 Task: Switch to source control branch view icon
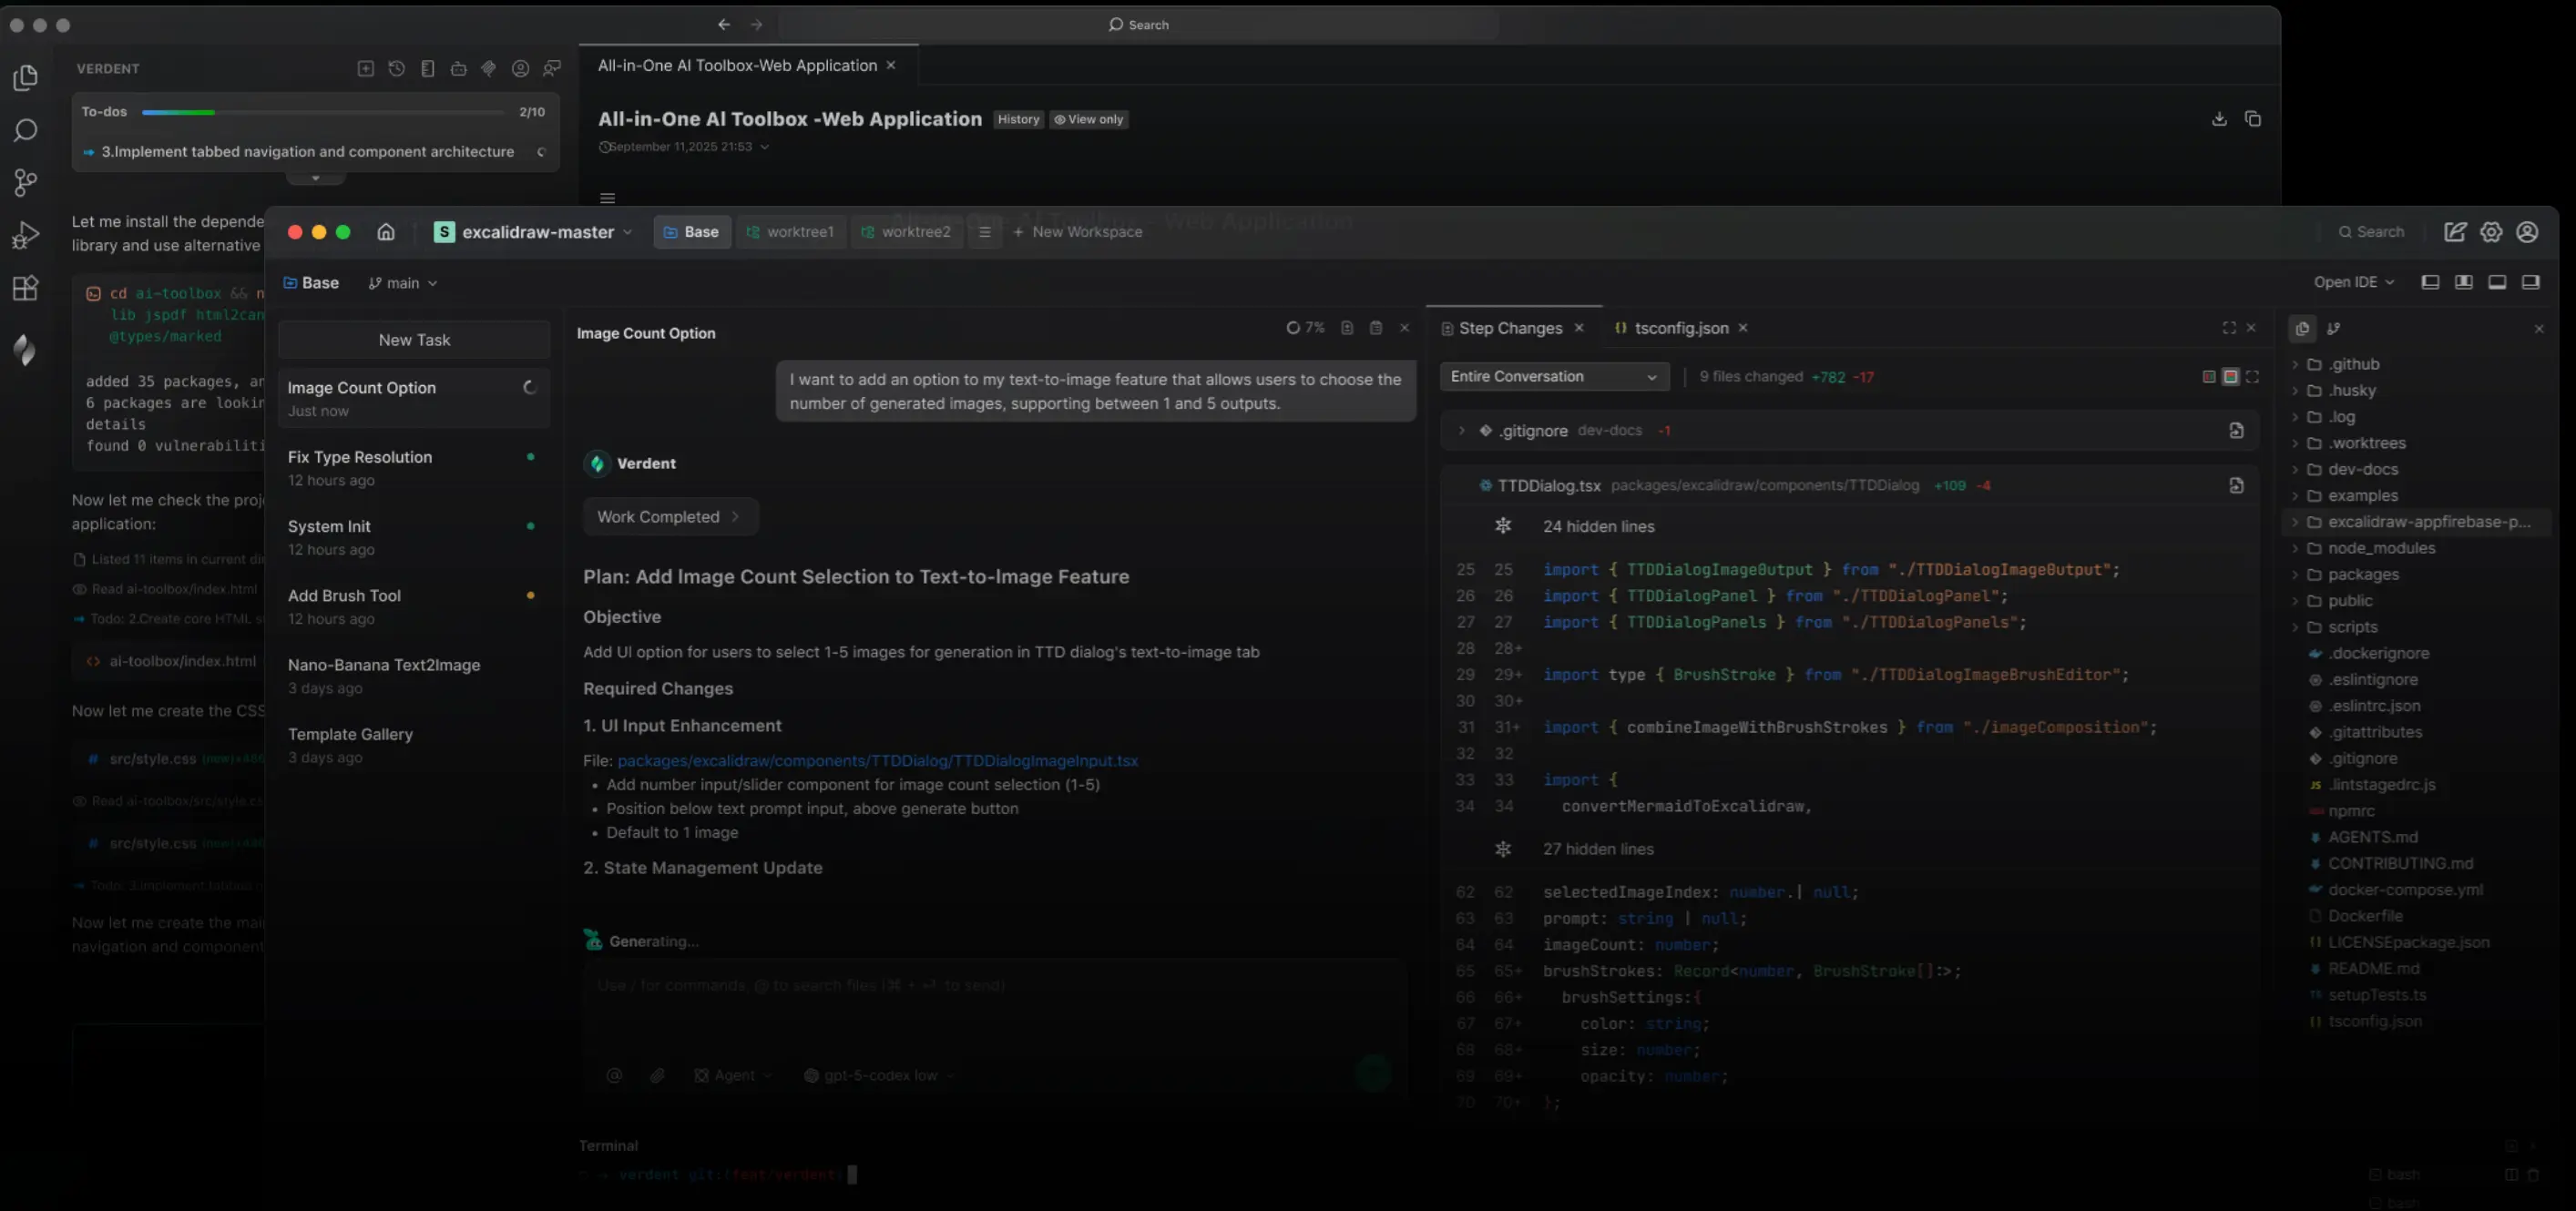(x=2333, y=329)
